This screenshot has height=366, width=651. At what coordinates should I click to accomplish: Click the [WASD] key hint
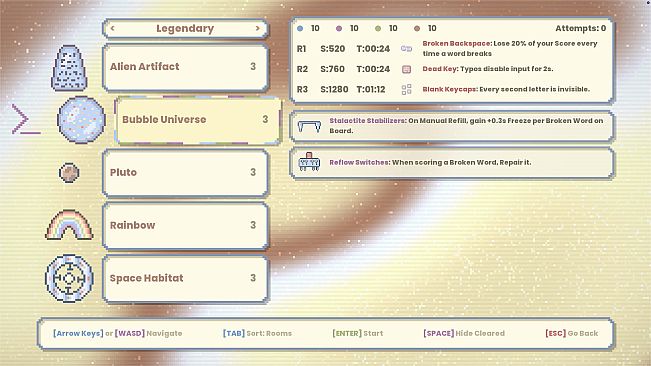click(x=130, y=333)
